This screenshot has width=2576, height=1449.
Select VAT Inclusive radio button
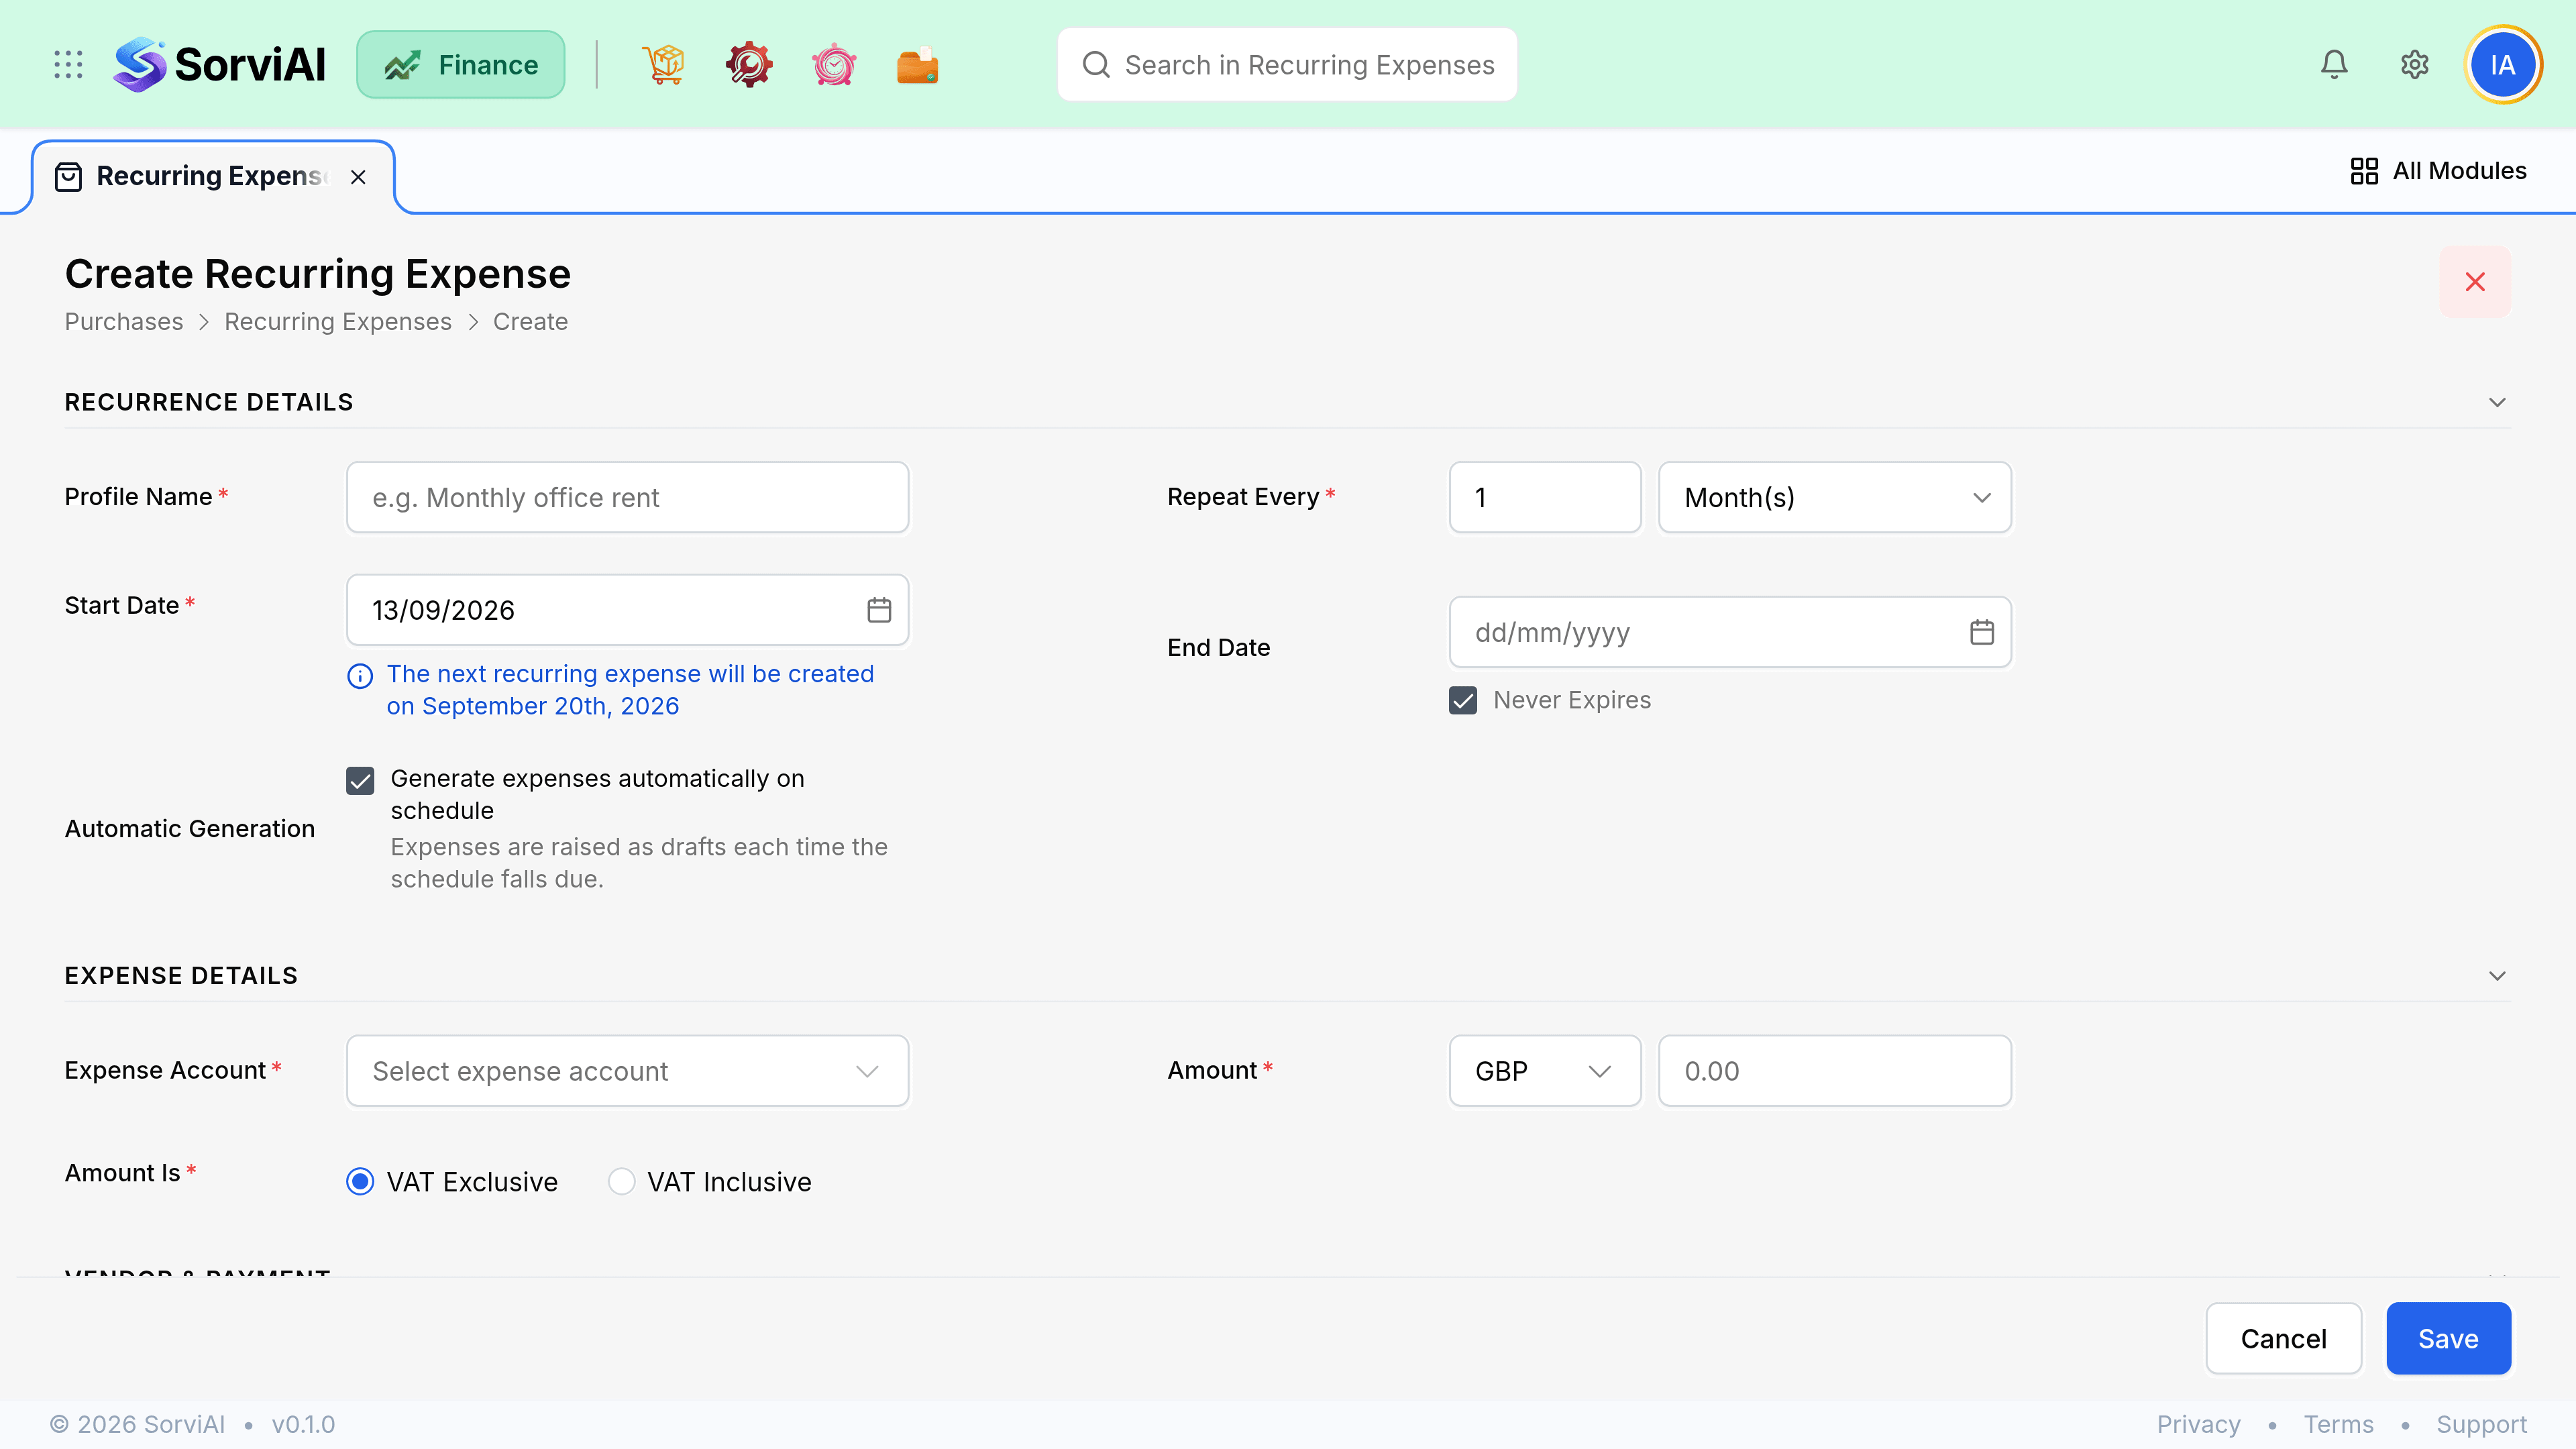[x=621, y=1182]
